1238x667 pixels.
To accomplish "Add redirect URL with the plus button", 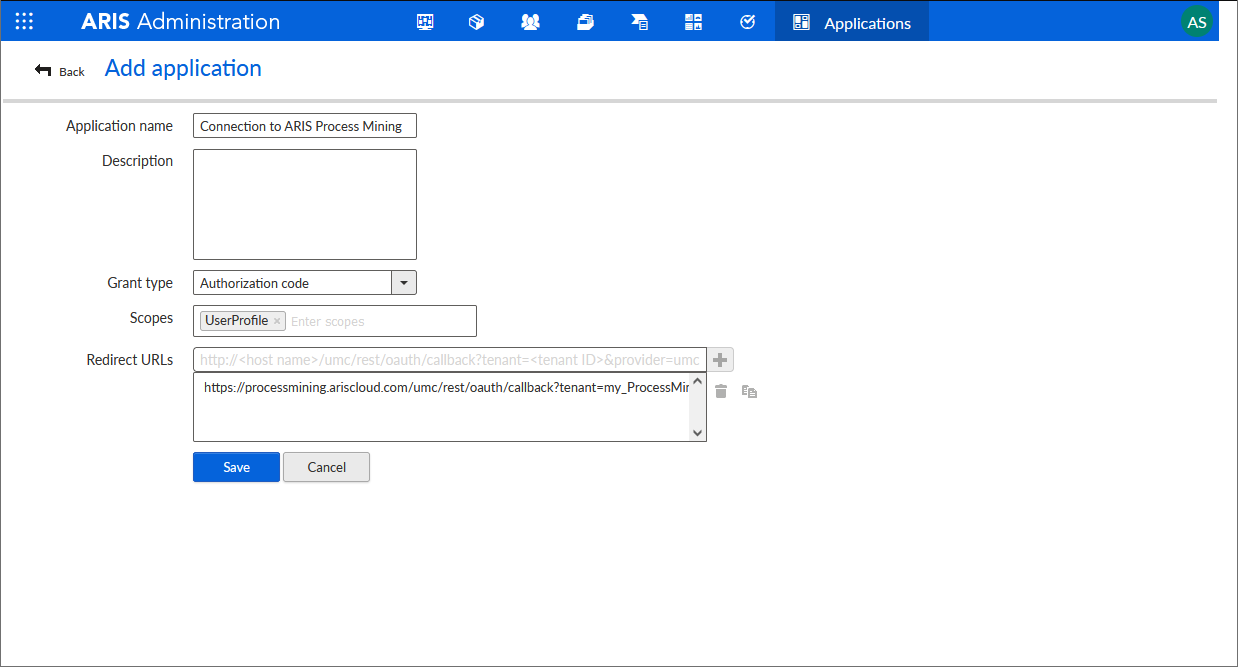I will 720,360.
